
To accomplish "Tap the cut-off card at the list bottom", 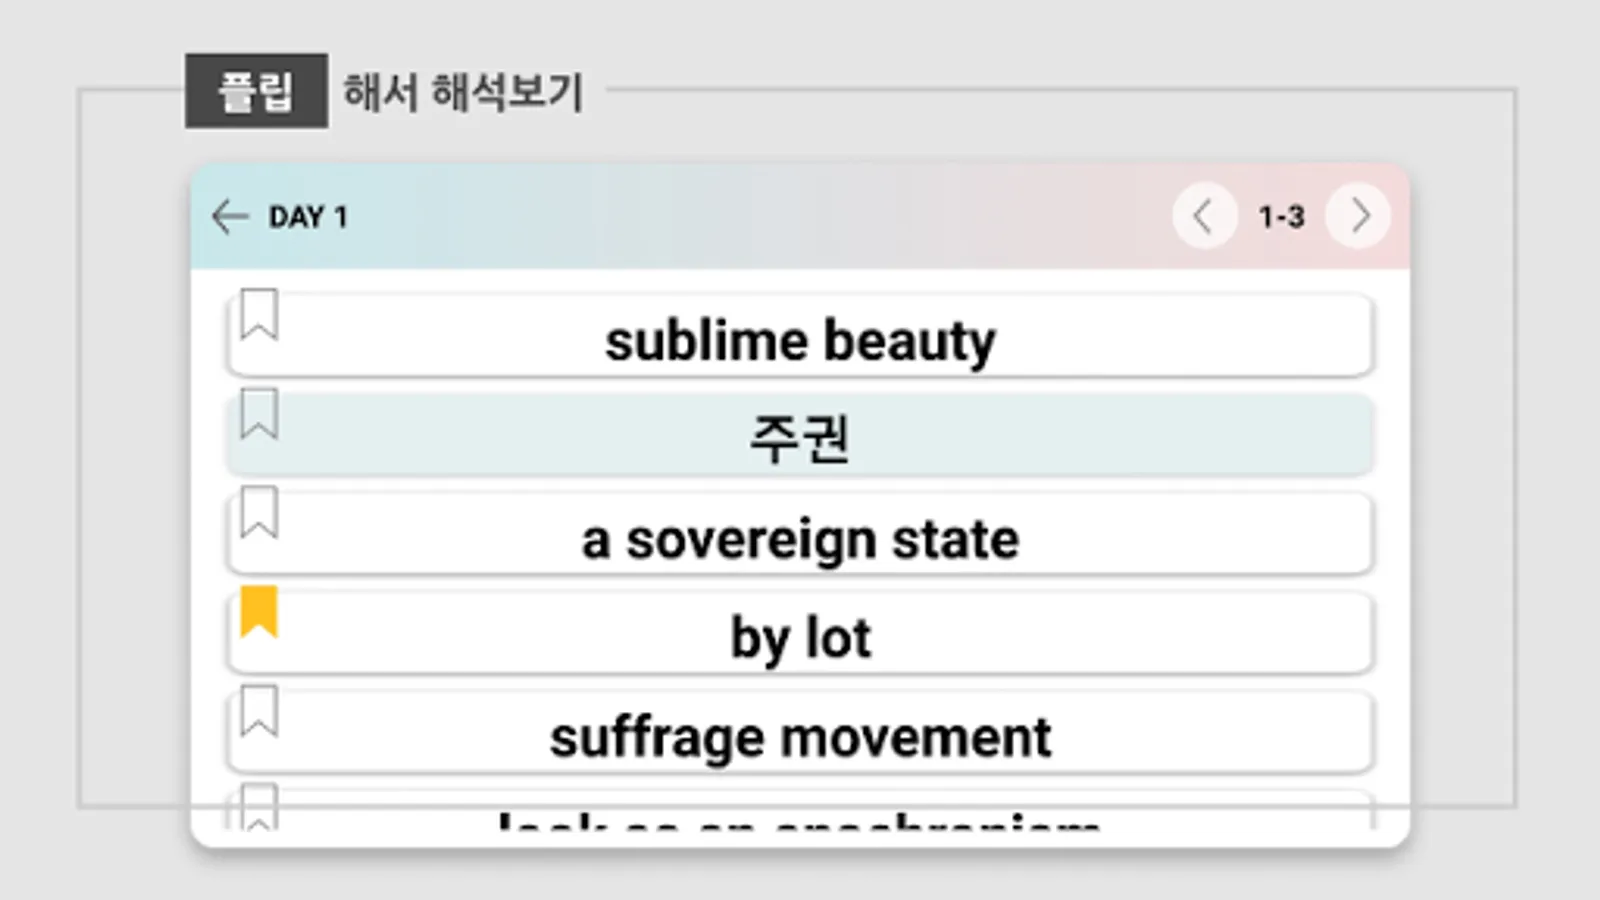I will (x=800, y=816).
